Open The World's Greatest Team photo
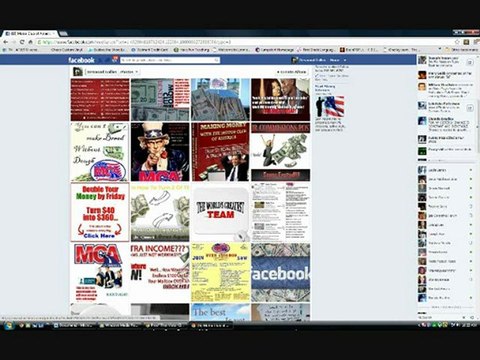 pyautogui.click(x=220, y=212)
